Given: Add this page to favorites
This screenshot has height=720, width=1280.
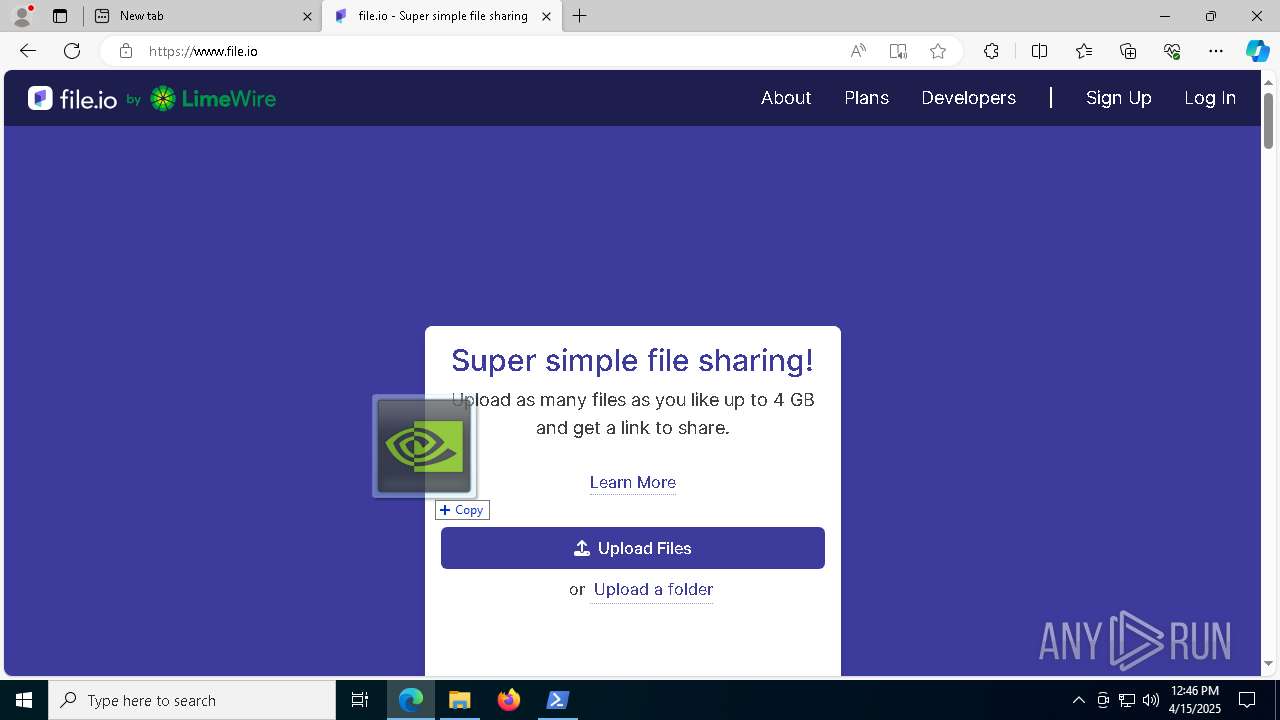Looking at the screenshot, I should [x=937, y=51].
